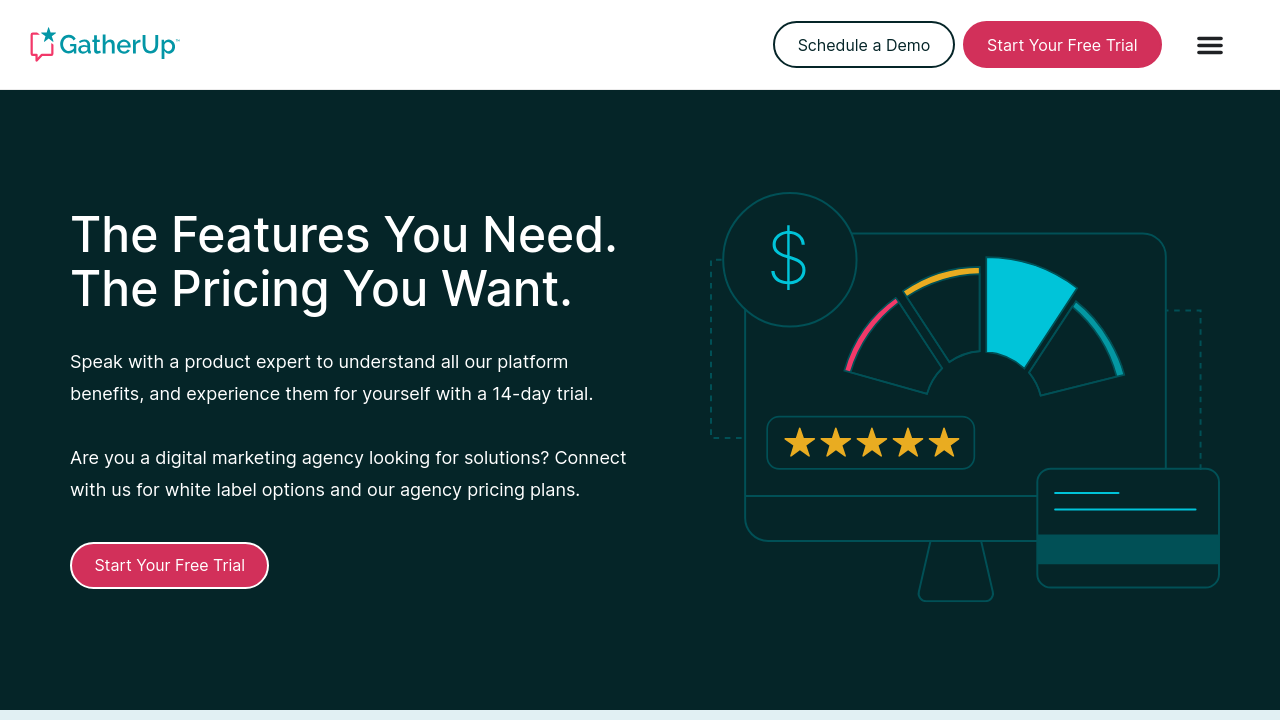Click the fifth gold star
1280x720 pixels.
943,442
